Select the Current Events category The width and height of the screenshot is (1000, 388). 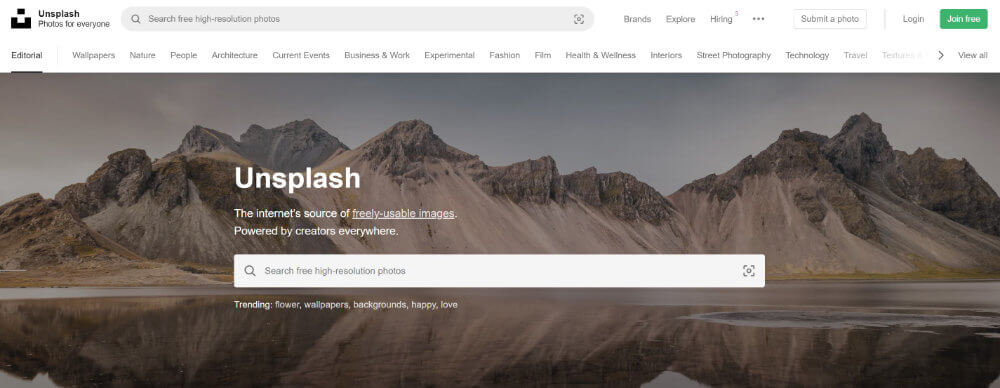point(301,56)
